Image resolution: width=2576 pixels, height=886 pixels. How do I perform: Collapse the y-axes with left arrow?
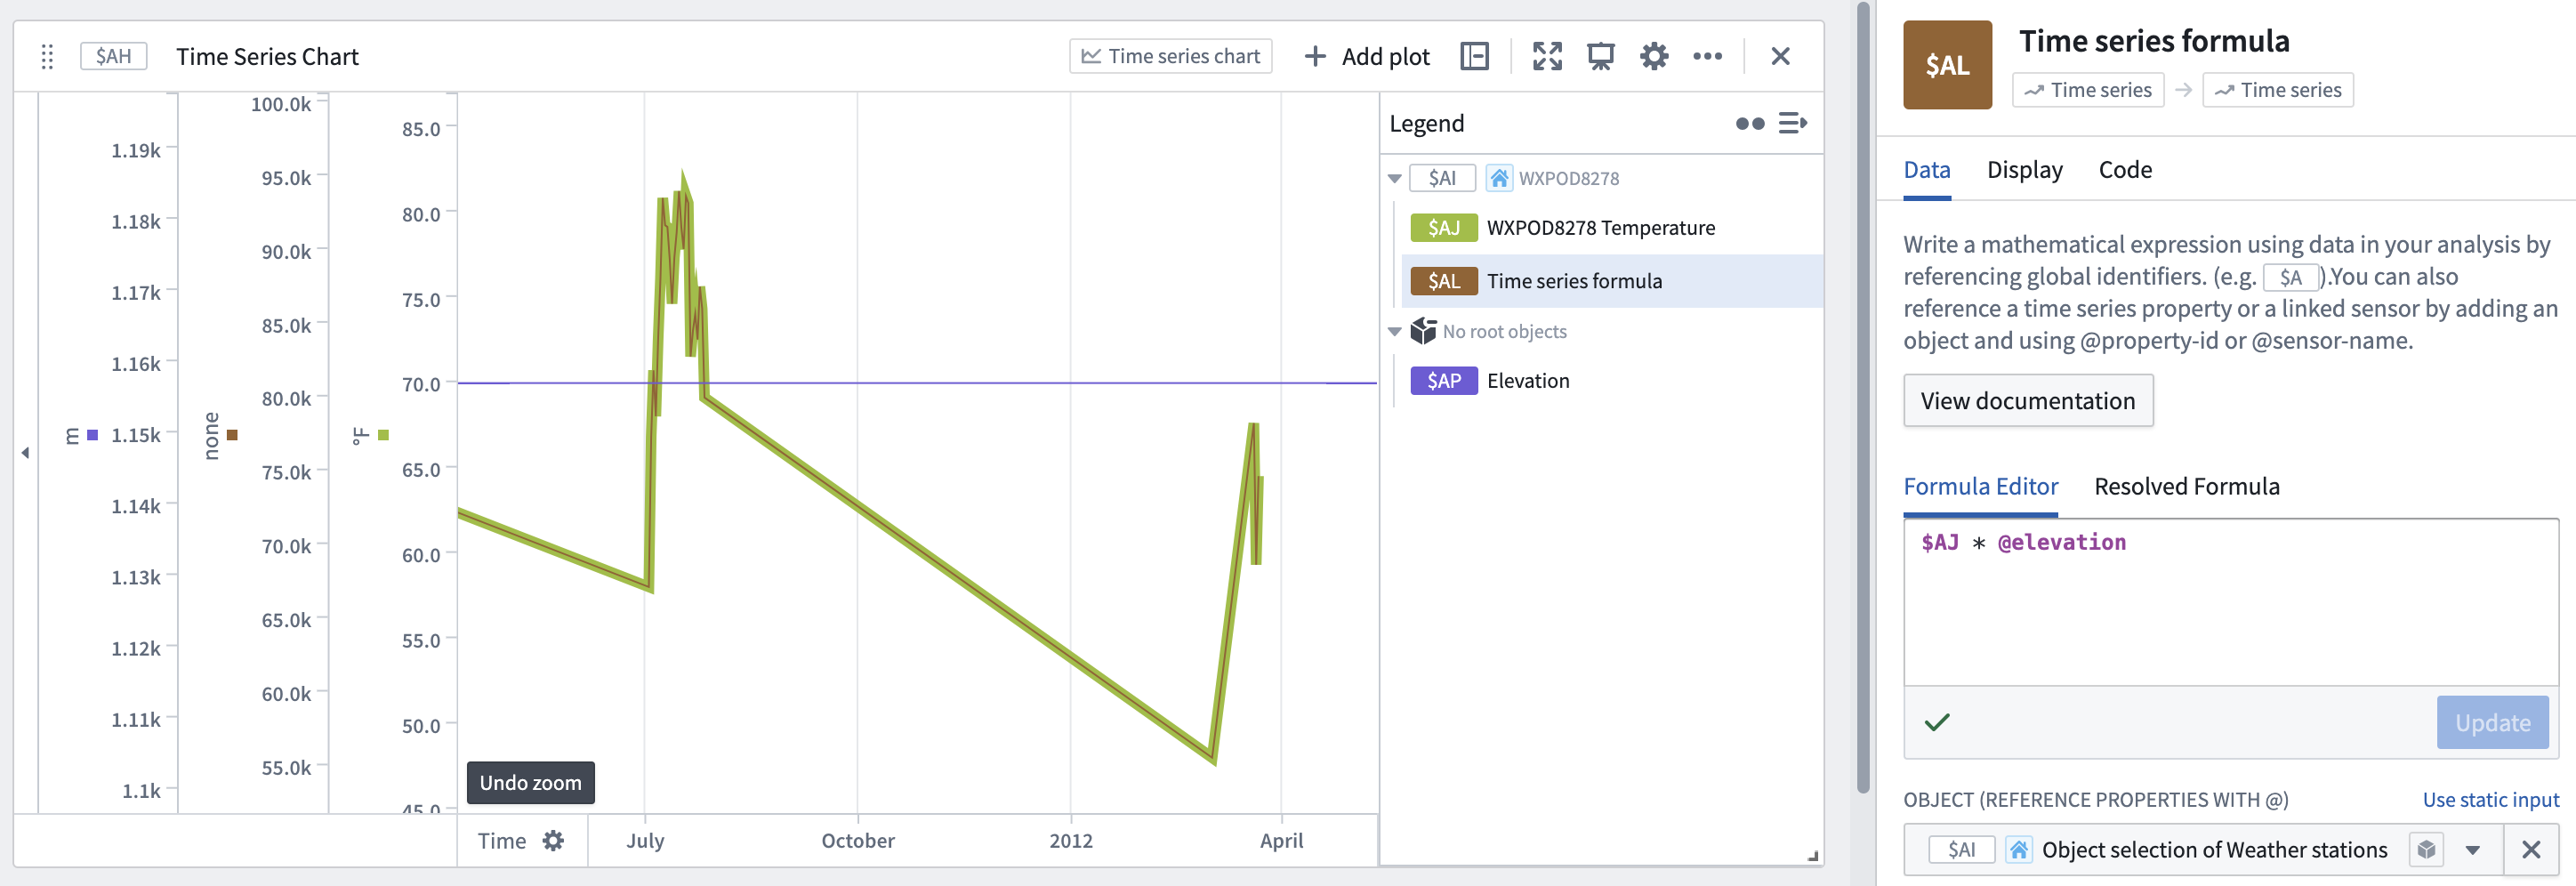[25, 453]
